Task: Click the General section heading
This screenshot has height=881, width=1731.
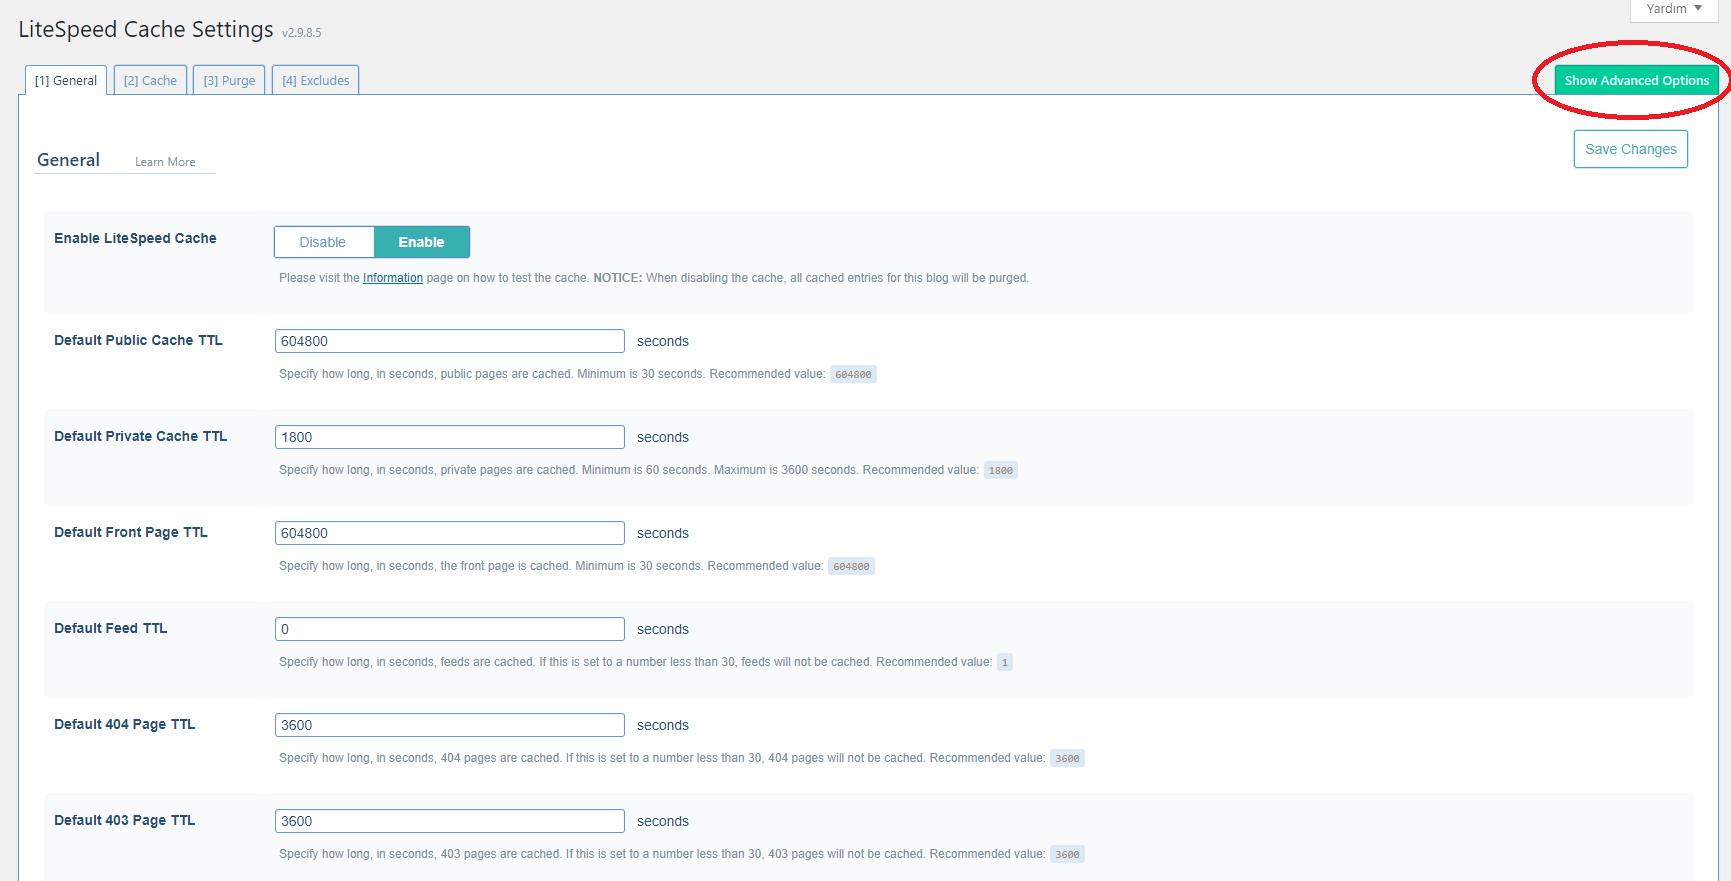Action: (68, 160)
